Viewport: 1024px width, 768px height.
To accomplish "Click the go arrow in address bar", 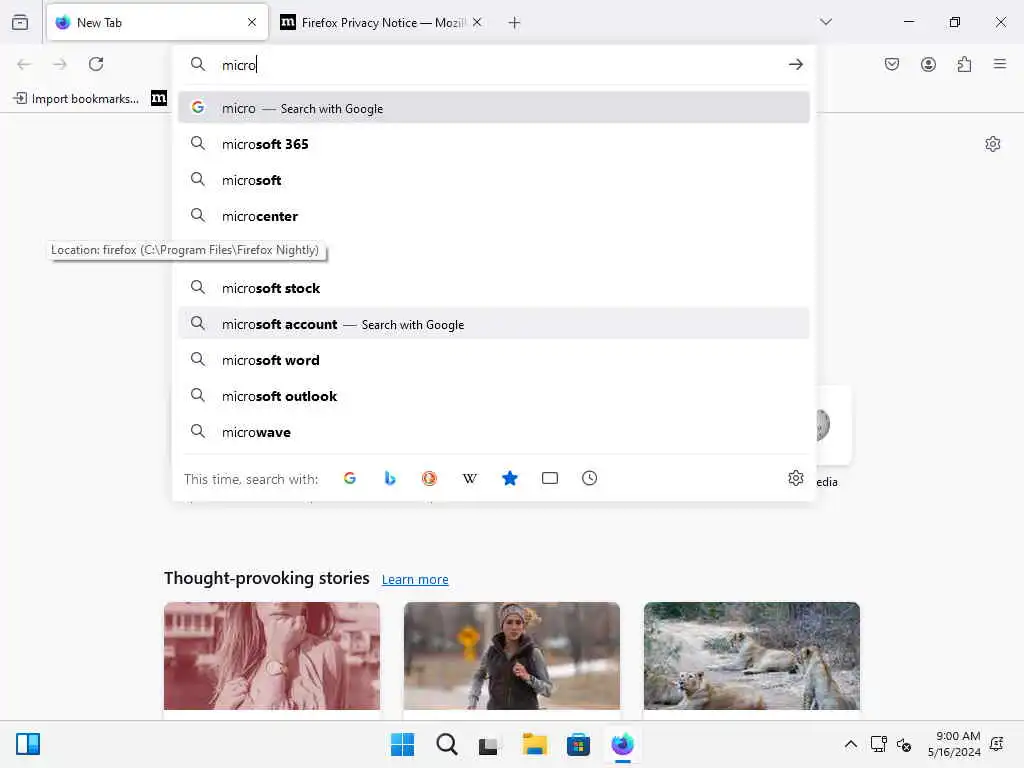I will [x=795, y=64].
